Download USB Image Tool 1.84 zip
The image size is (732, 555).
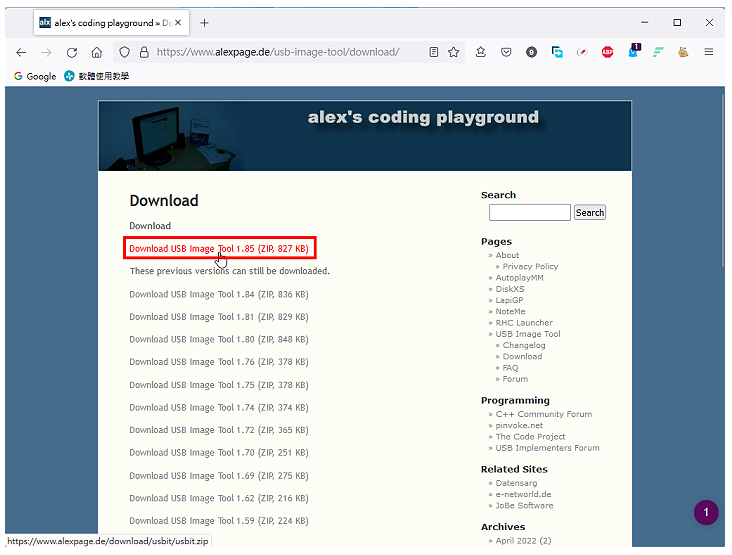click(x=219, y=294)
